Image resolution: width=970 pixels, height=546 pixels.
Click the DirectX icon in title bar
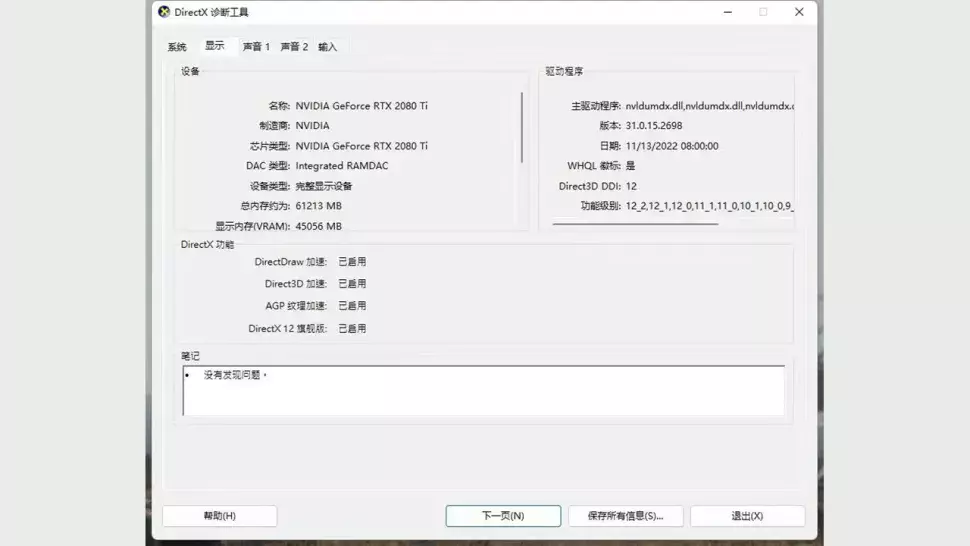coord(164,12)
